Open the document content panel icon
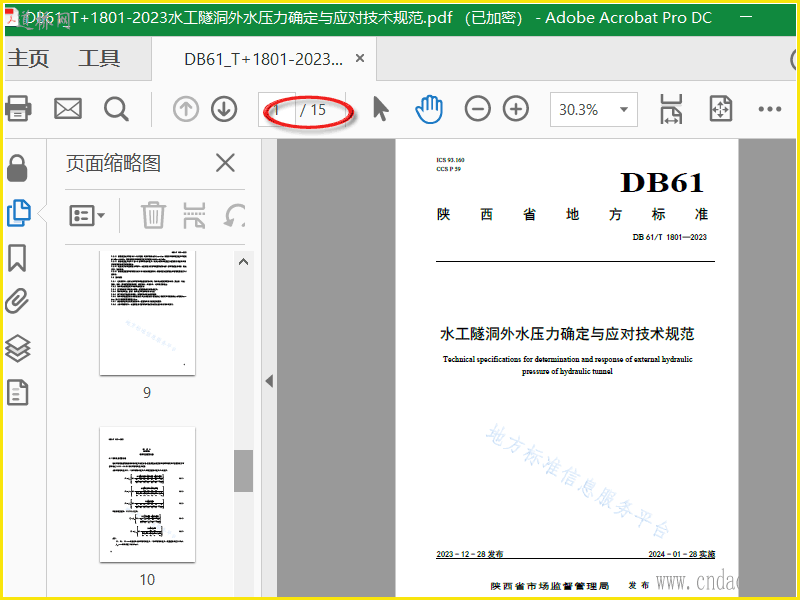Screen dimensions: 800x600 point(17,392)
